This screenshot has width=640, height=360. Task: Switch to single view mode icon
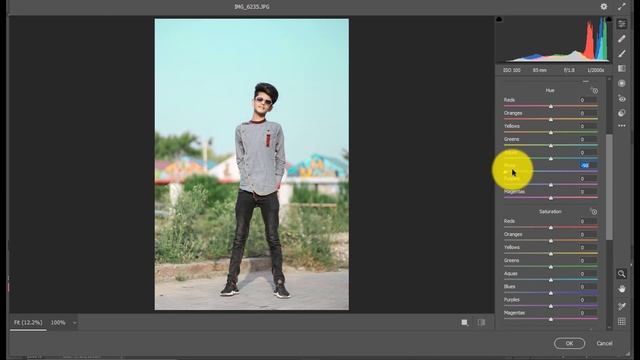(x=464, y=323)
